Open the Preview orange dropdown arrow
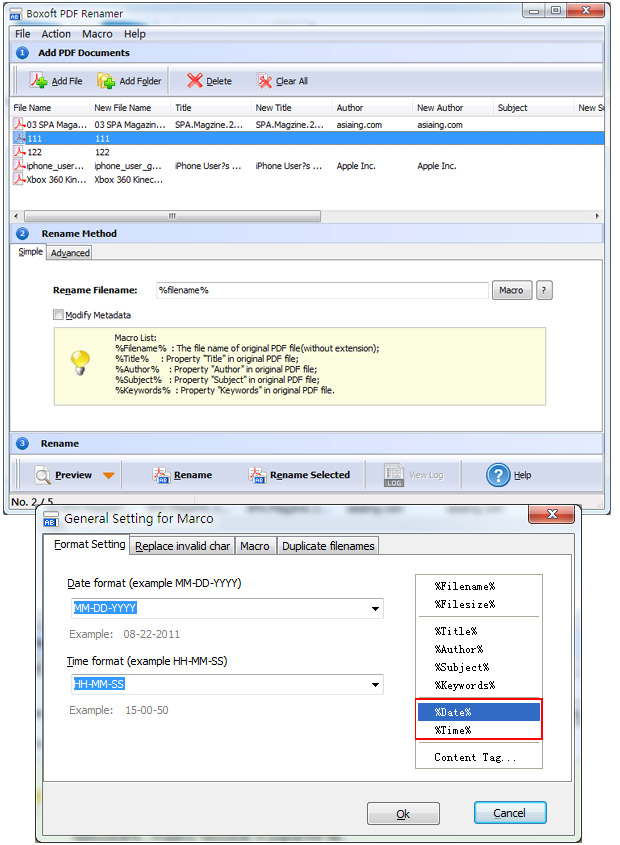This screenshot has height=845, width=620. pos(109,475)
